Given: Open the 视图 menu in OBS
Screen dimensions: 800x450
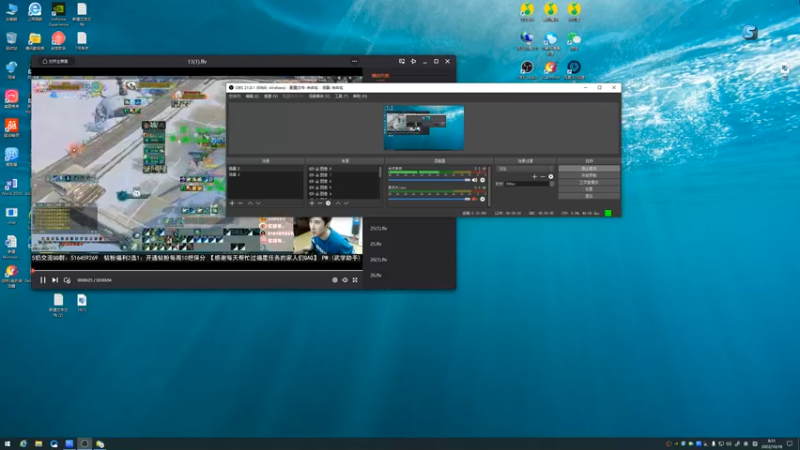Looking at the screenshot, I should 270,96.
